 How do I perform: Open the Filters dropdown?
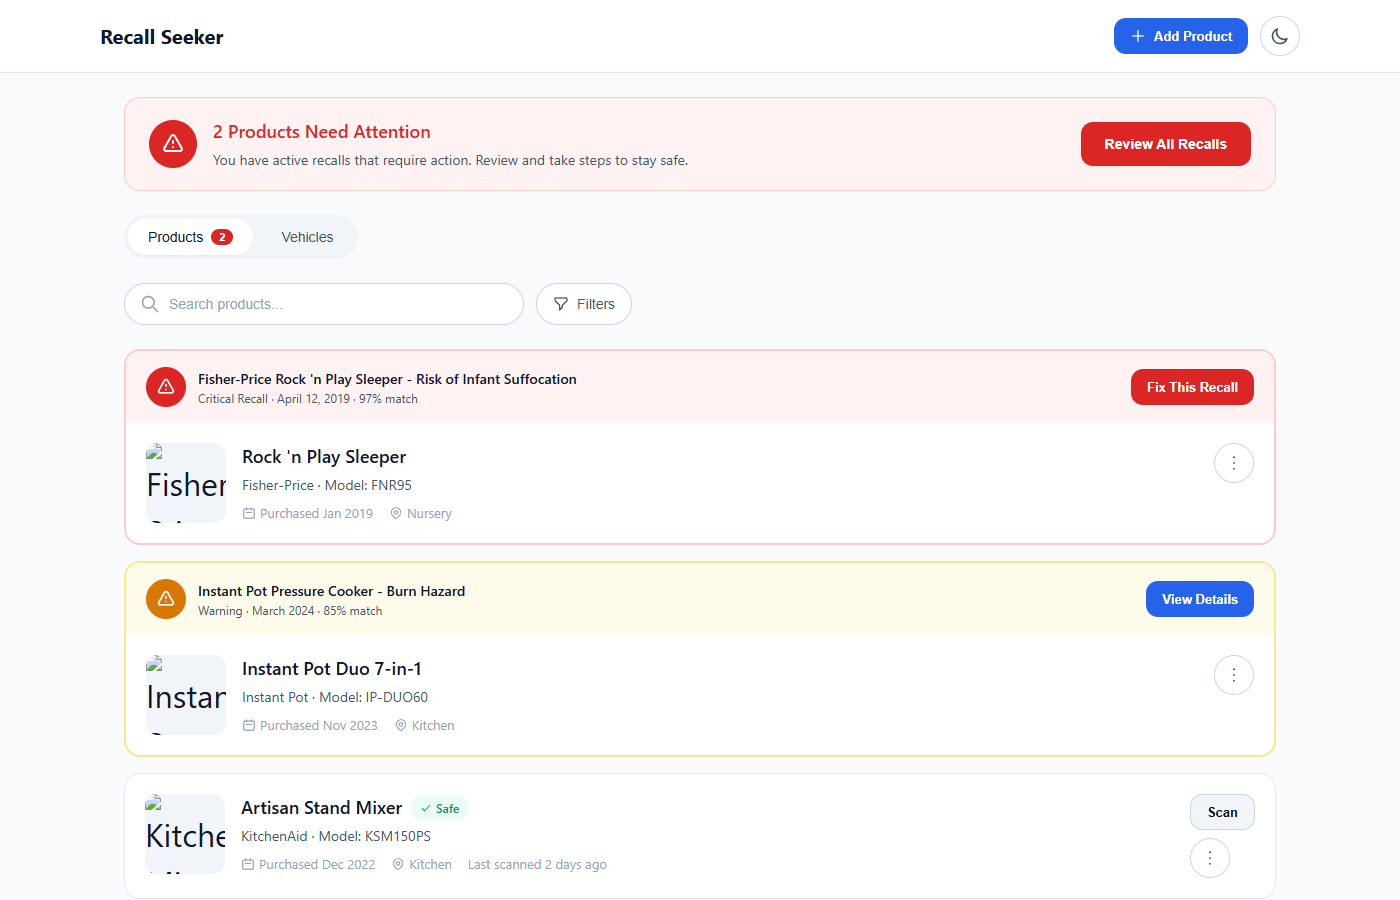[x=584, y=304]
